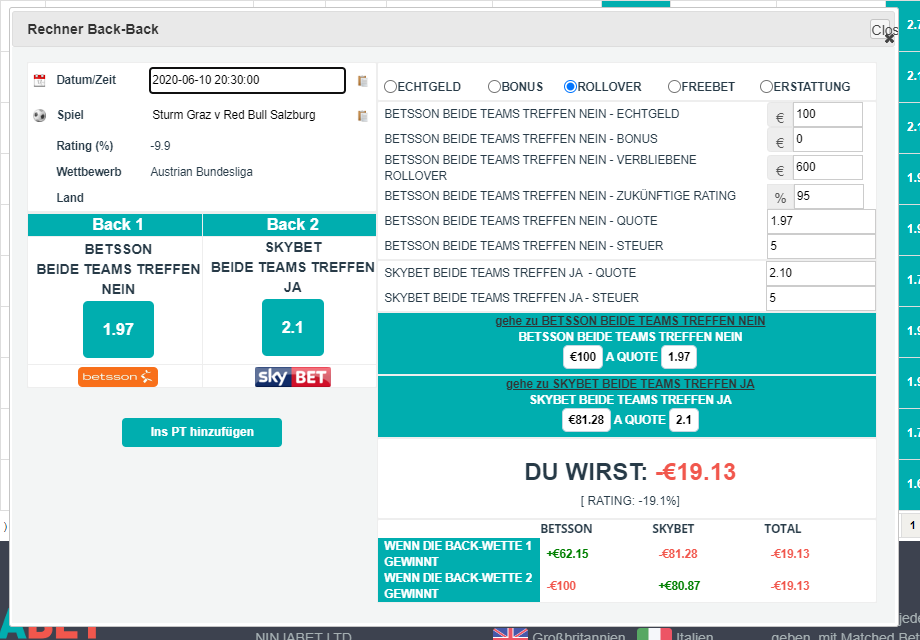
Task: Click the Ins PT hinzufügen button
Action: coord(202,432)
